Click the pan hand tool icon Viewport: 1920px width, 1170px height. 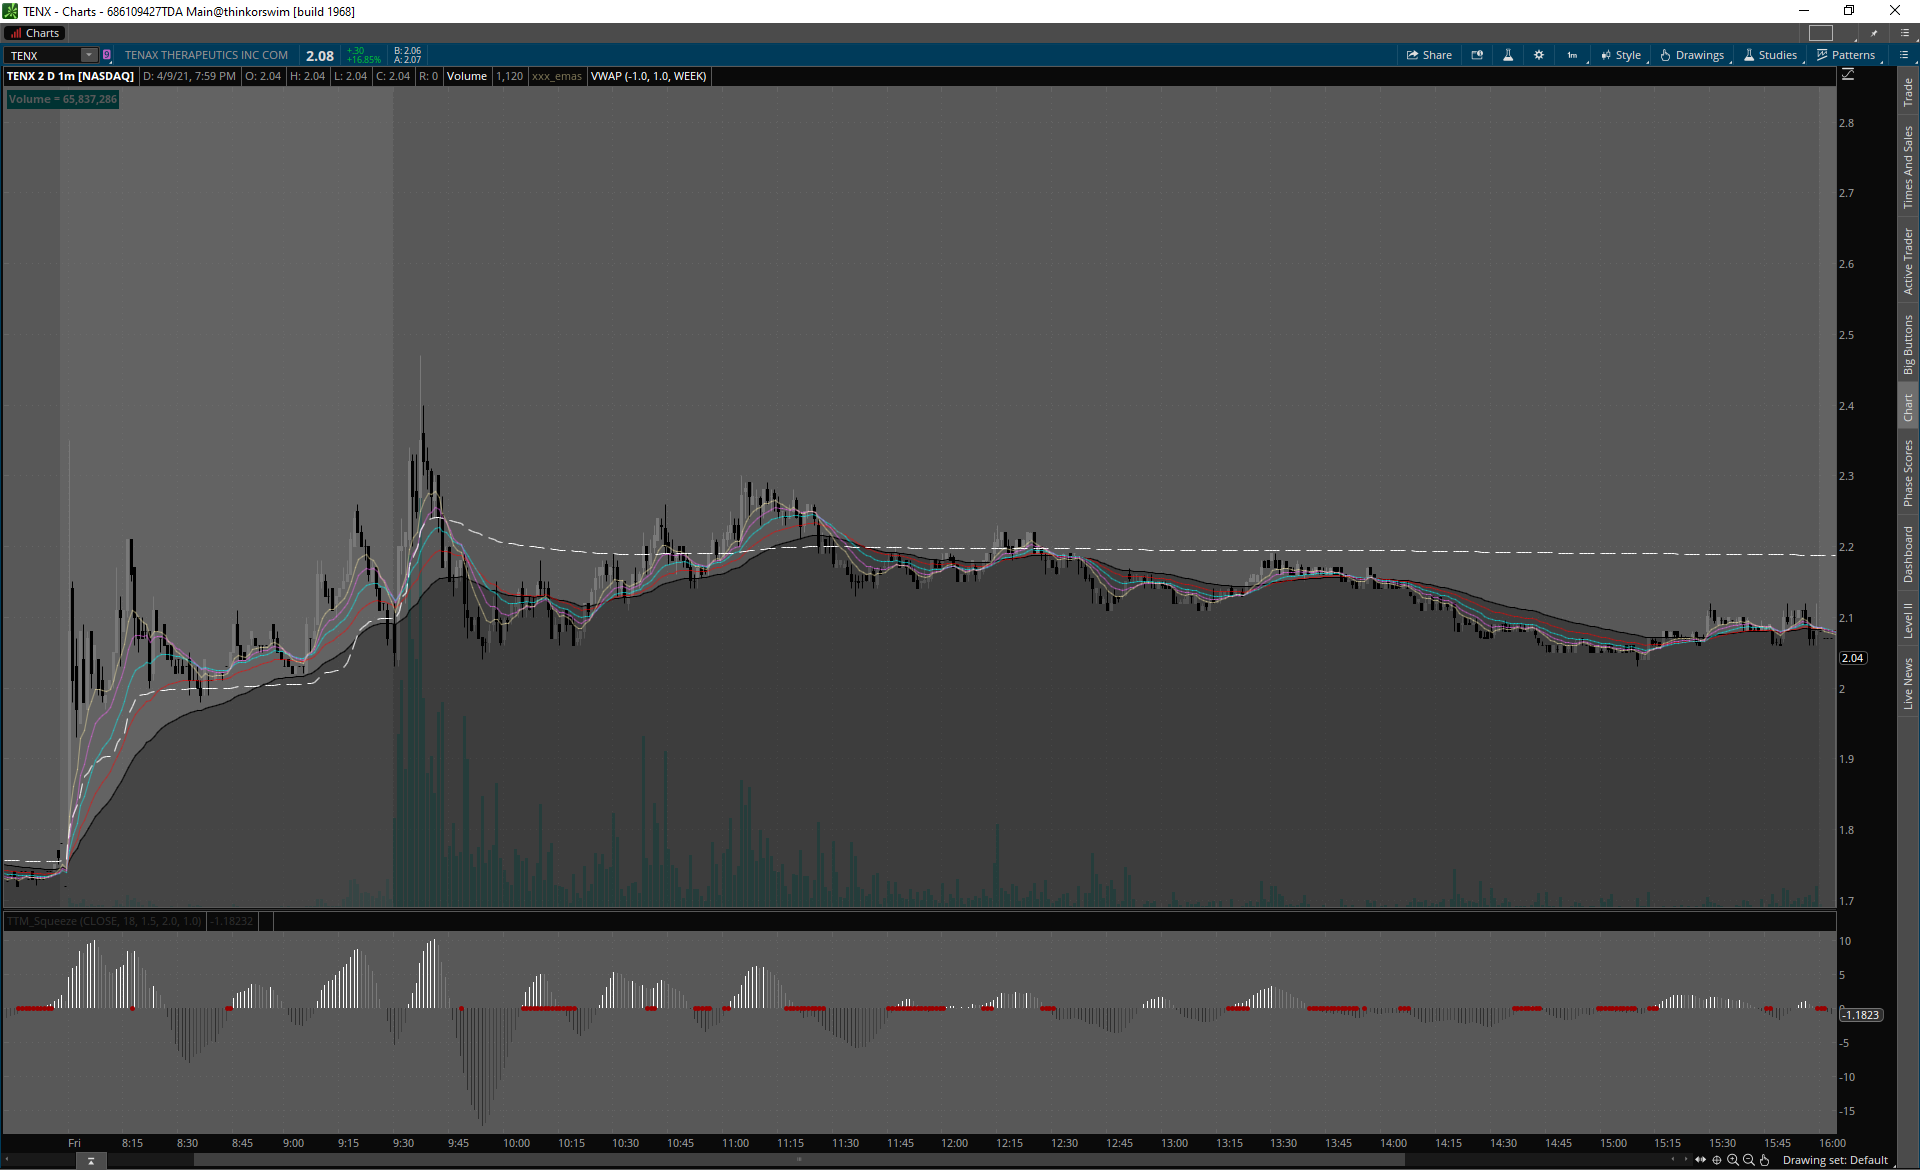[x=1765, y=1160]
